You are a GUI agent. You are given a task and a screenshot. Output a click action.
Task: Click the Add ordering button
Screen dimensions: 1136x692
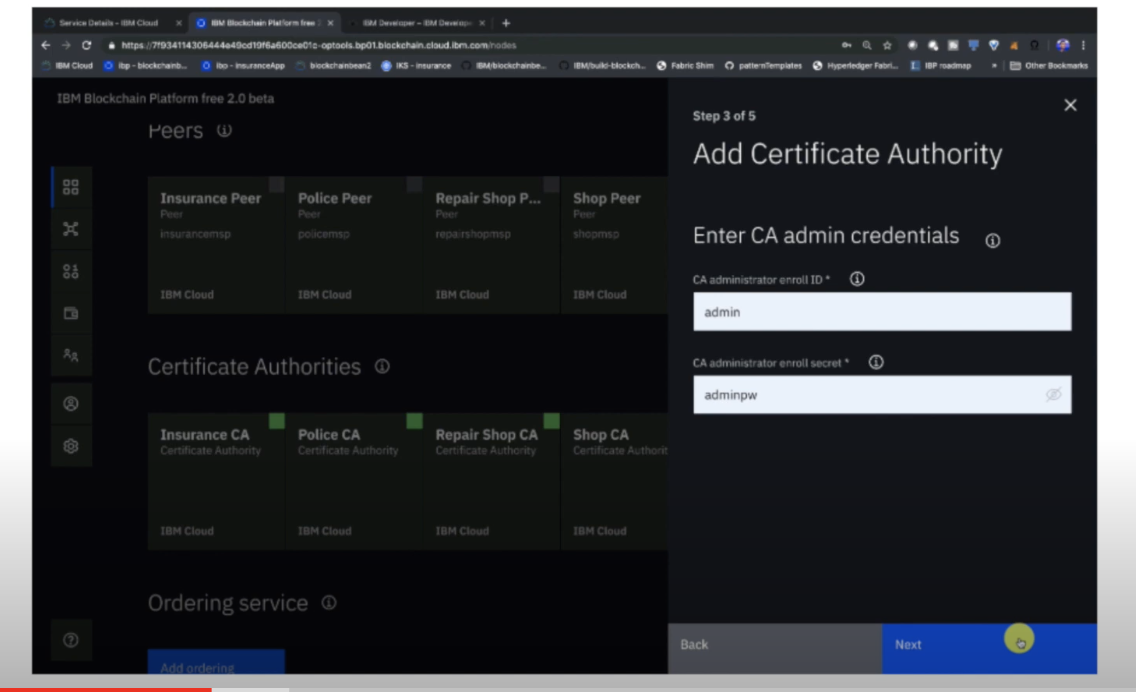point(216,662)
